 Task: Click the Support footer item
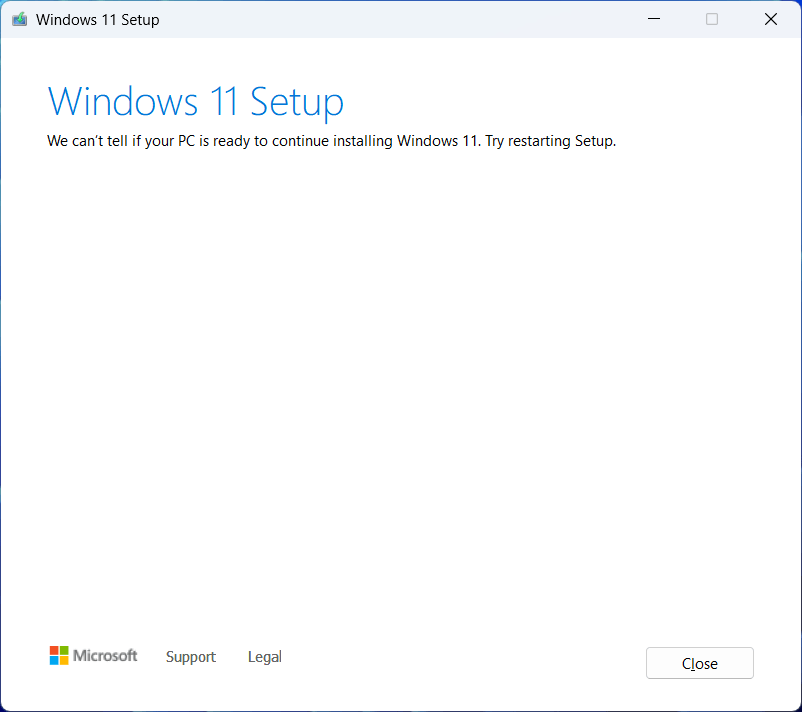click(x=190, y=657)
